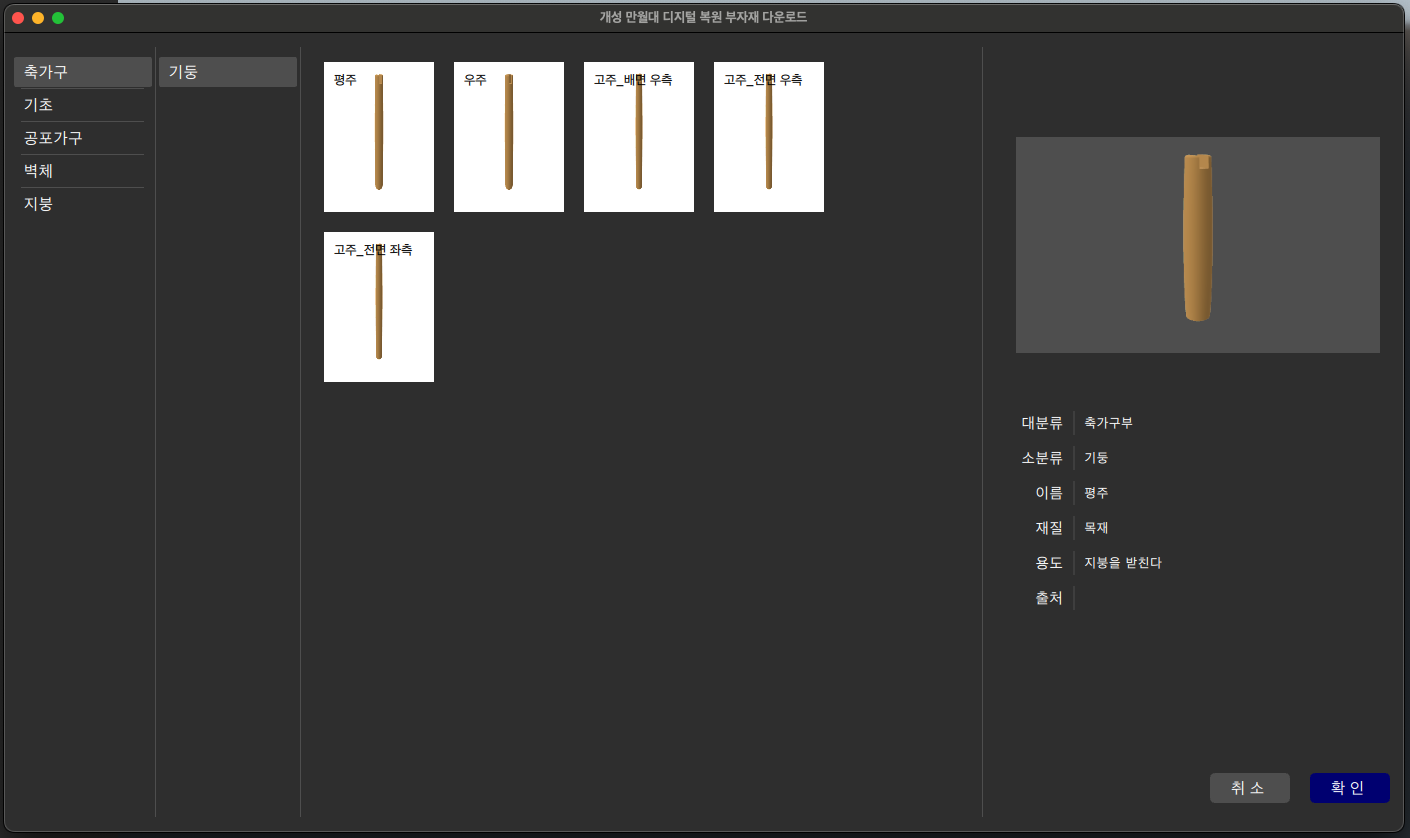The image size is (1410, 838).
Task: Click the 3D column preview image
Action: pos(1197,245)
